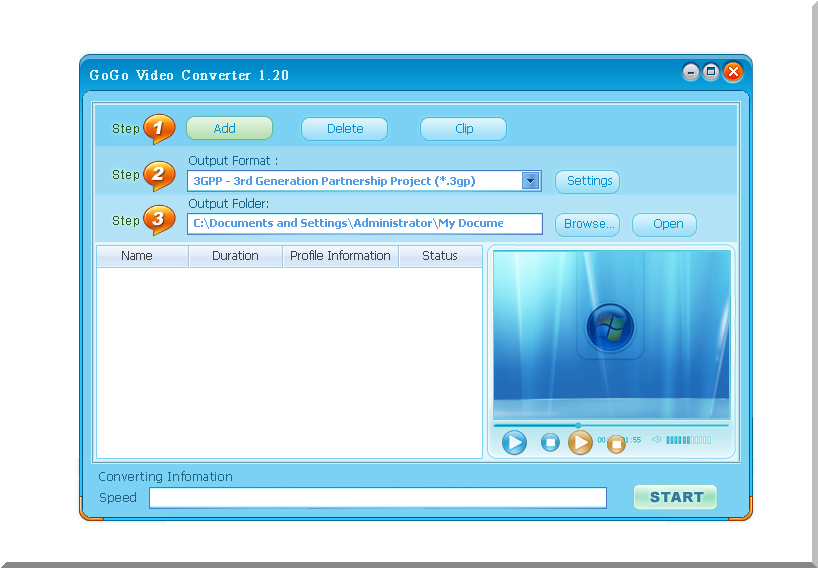Click the Speed progress bar
This screenshot has width=818, height=568.
pyautogui.click(x=378, y=498)
